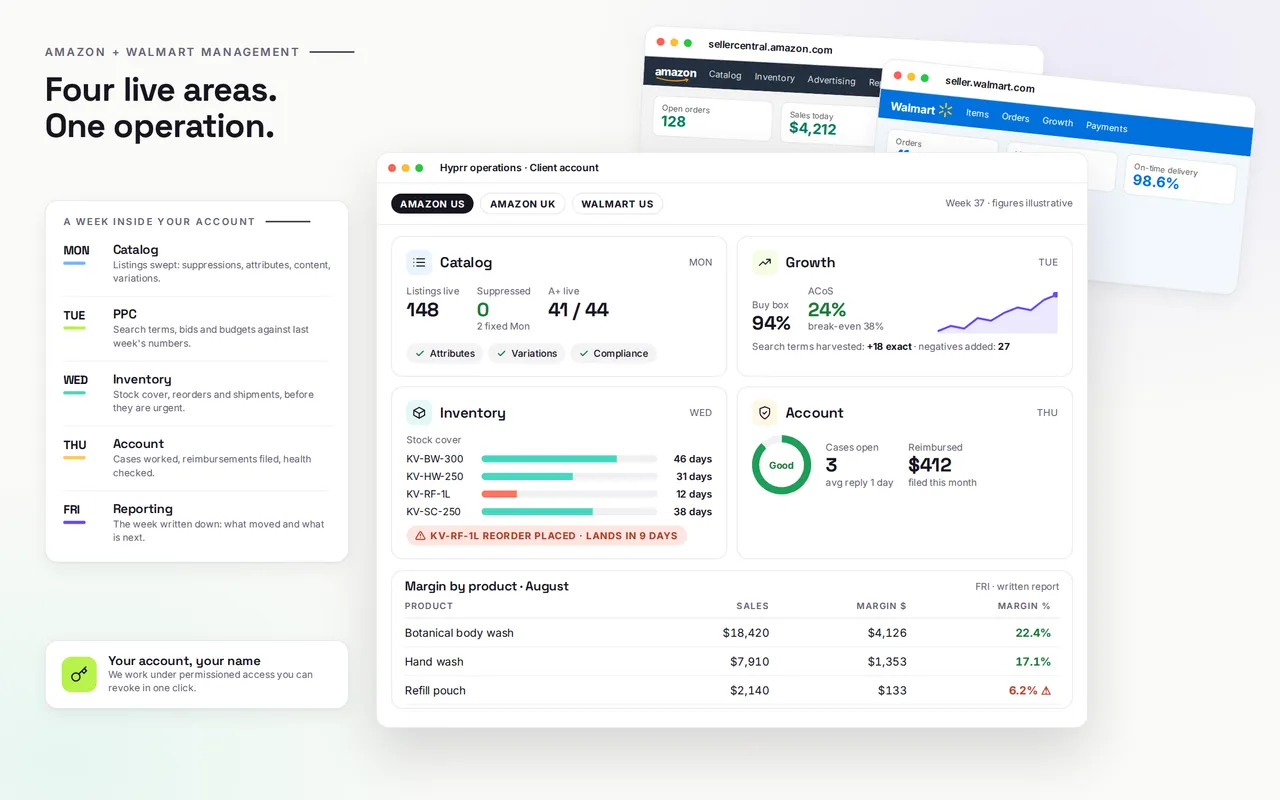Click the $4,212 sales today value
The width and height of the screenshot is (1280, 800).
click(812, 128)
